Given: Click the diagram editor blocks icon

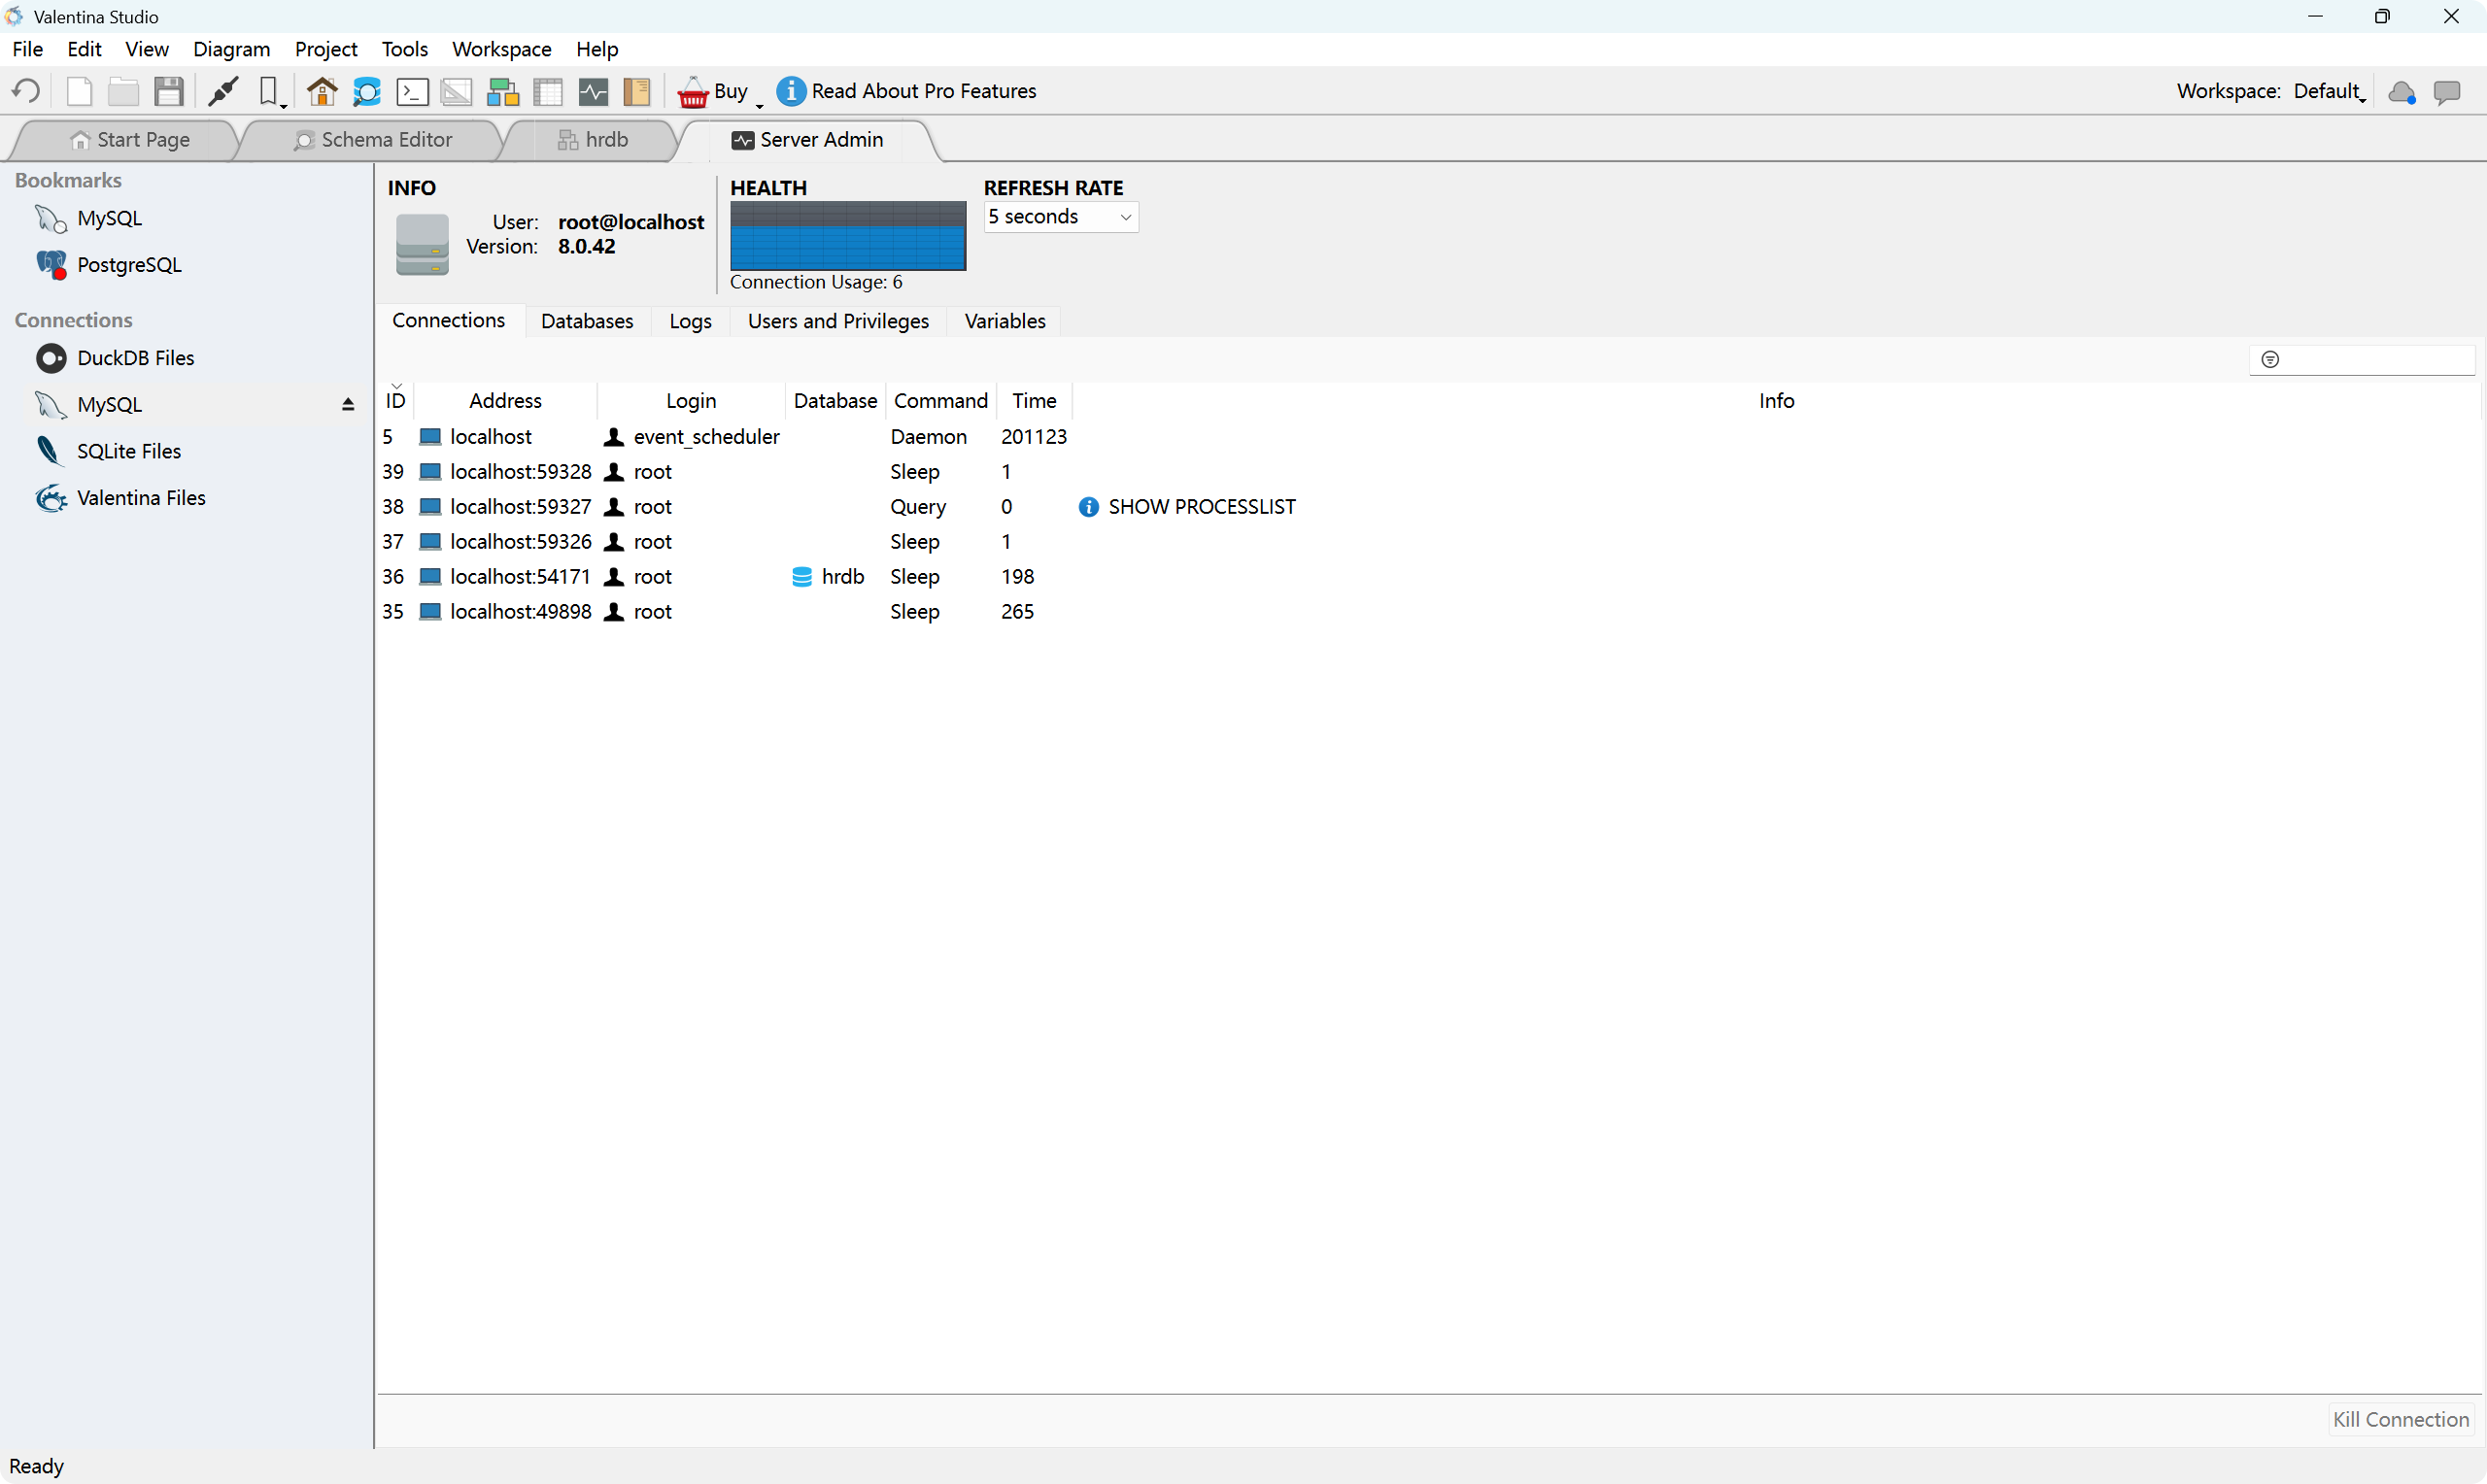Looking at the screenshot, I should click(502, 91).
